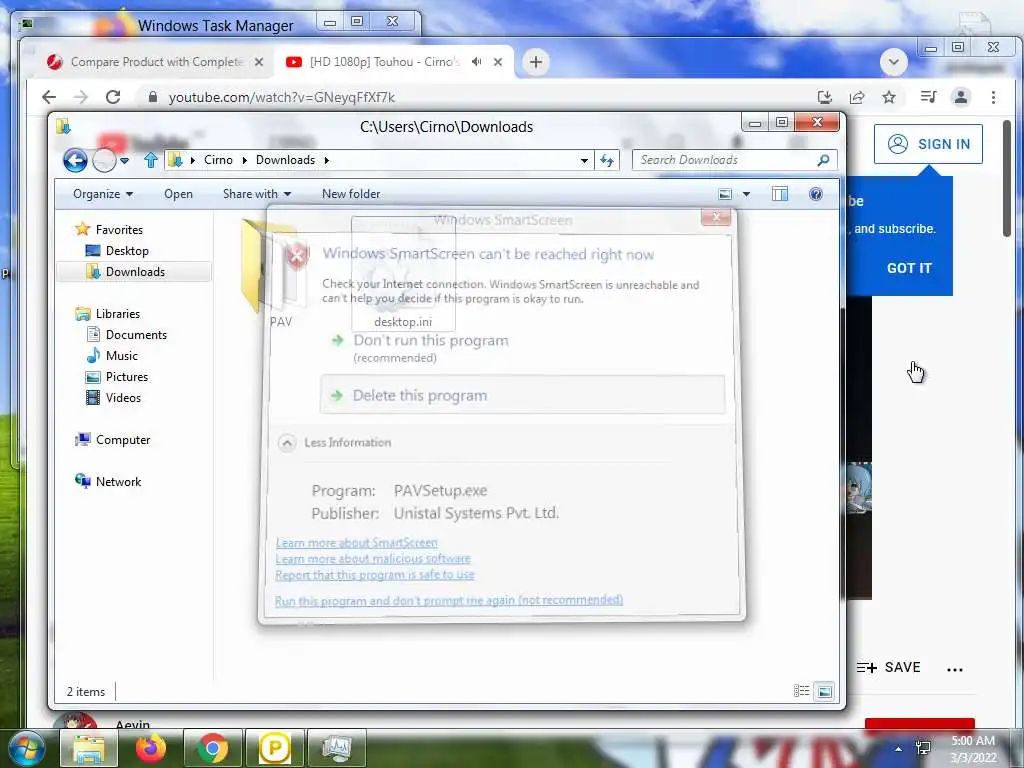This screenshot has width=1024, height=768.
Task: Open a new Chrome tab
Action: click(x=536, y=62)
